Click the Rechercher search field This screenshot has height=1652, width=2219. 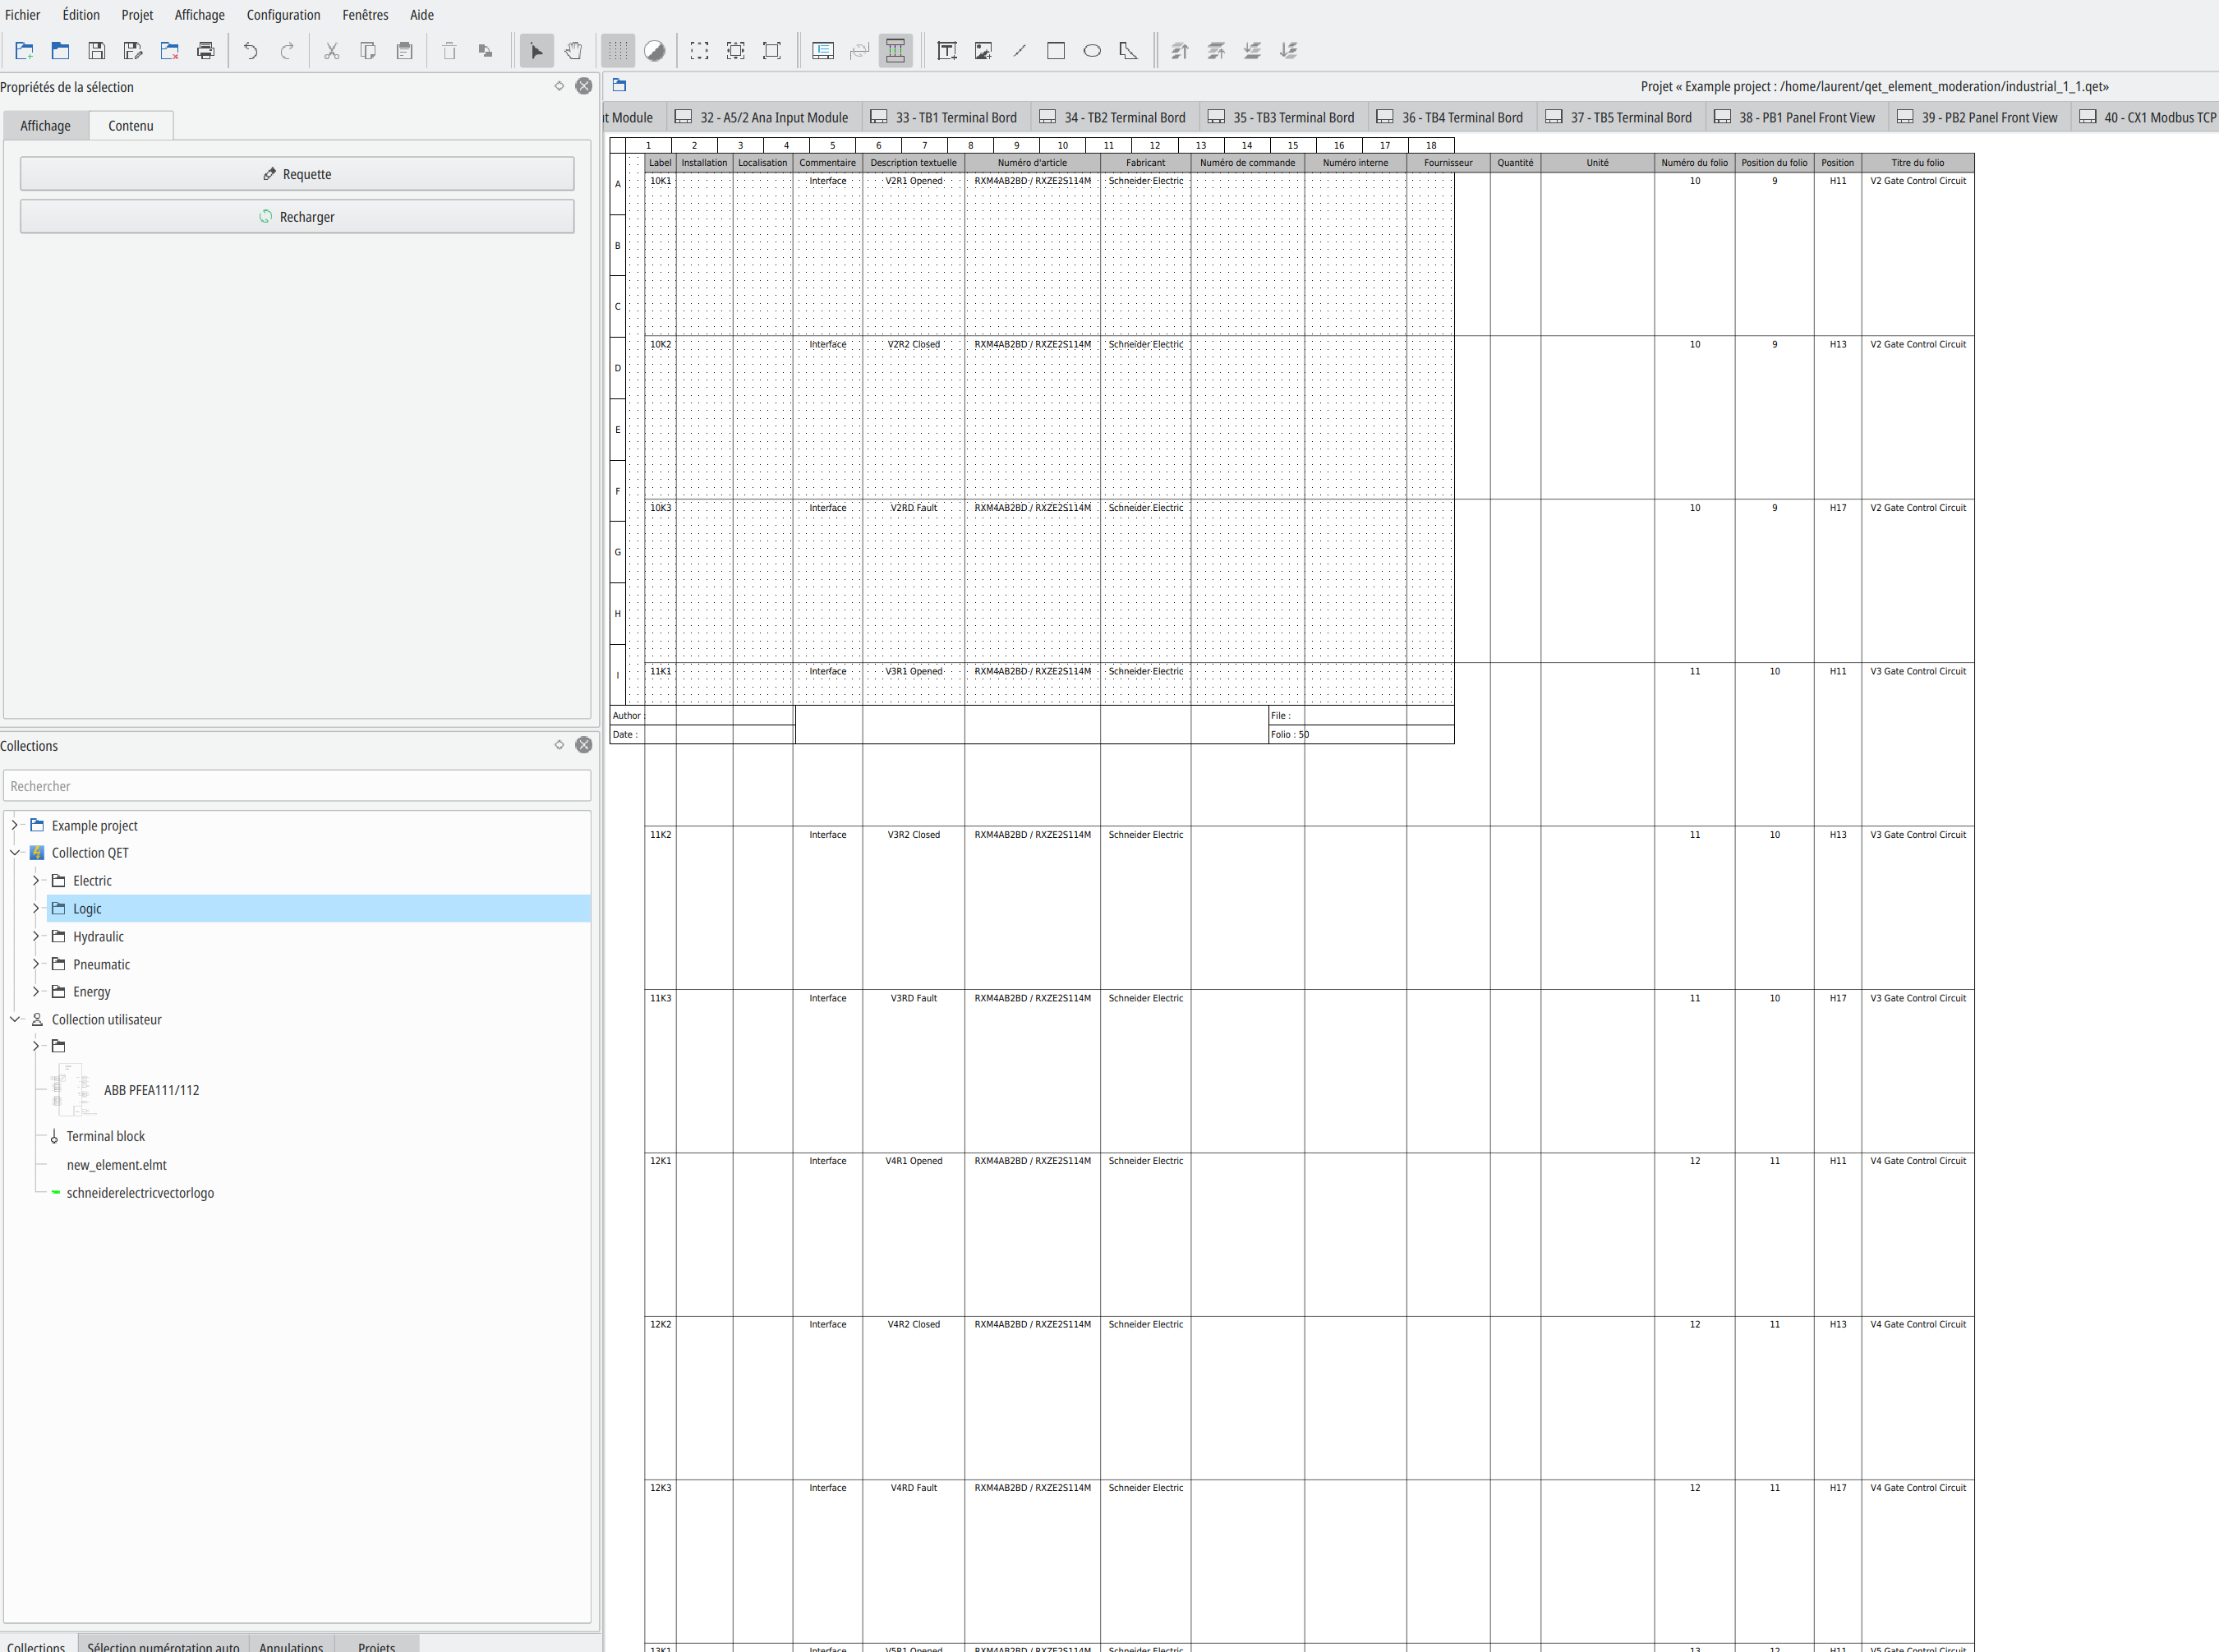297,786
